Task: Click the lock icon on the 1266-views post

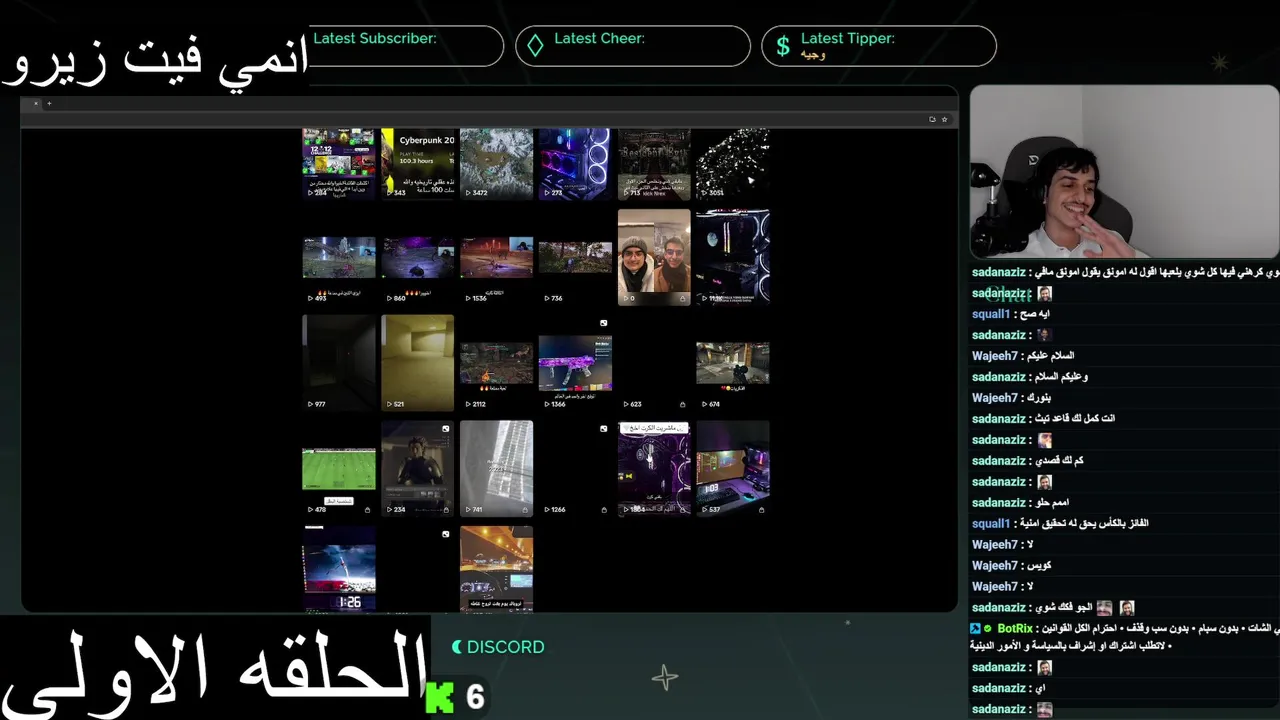Action: (604, 509)
